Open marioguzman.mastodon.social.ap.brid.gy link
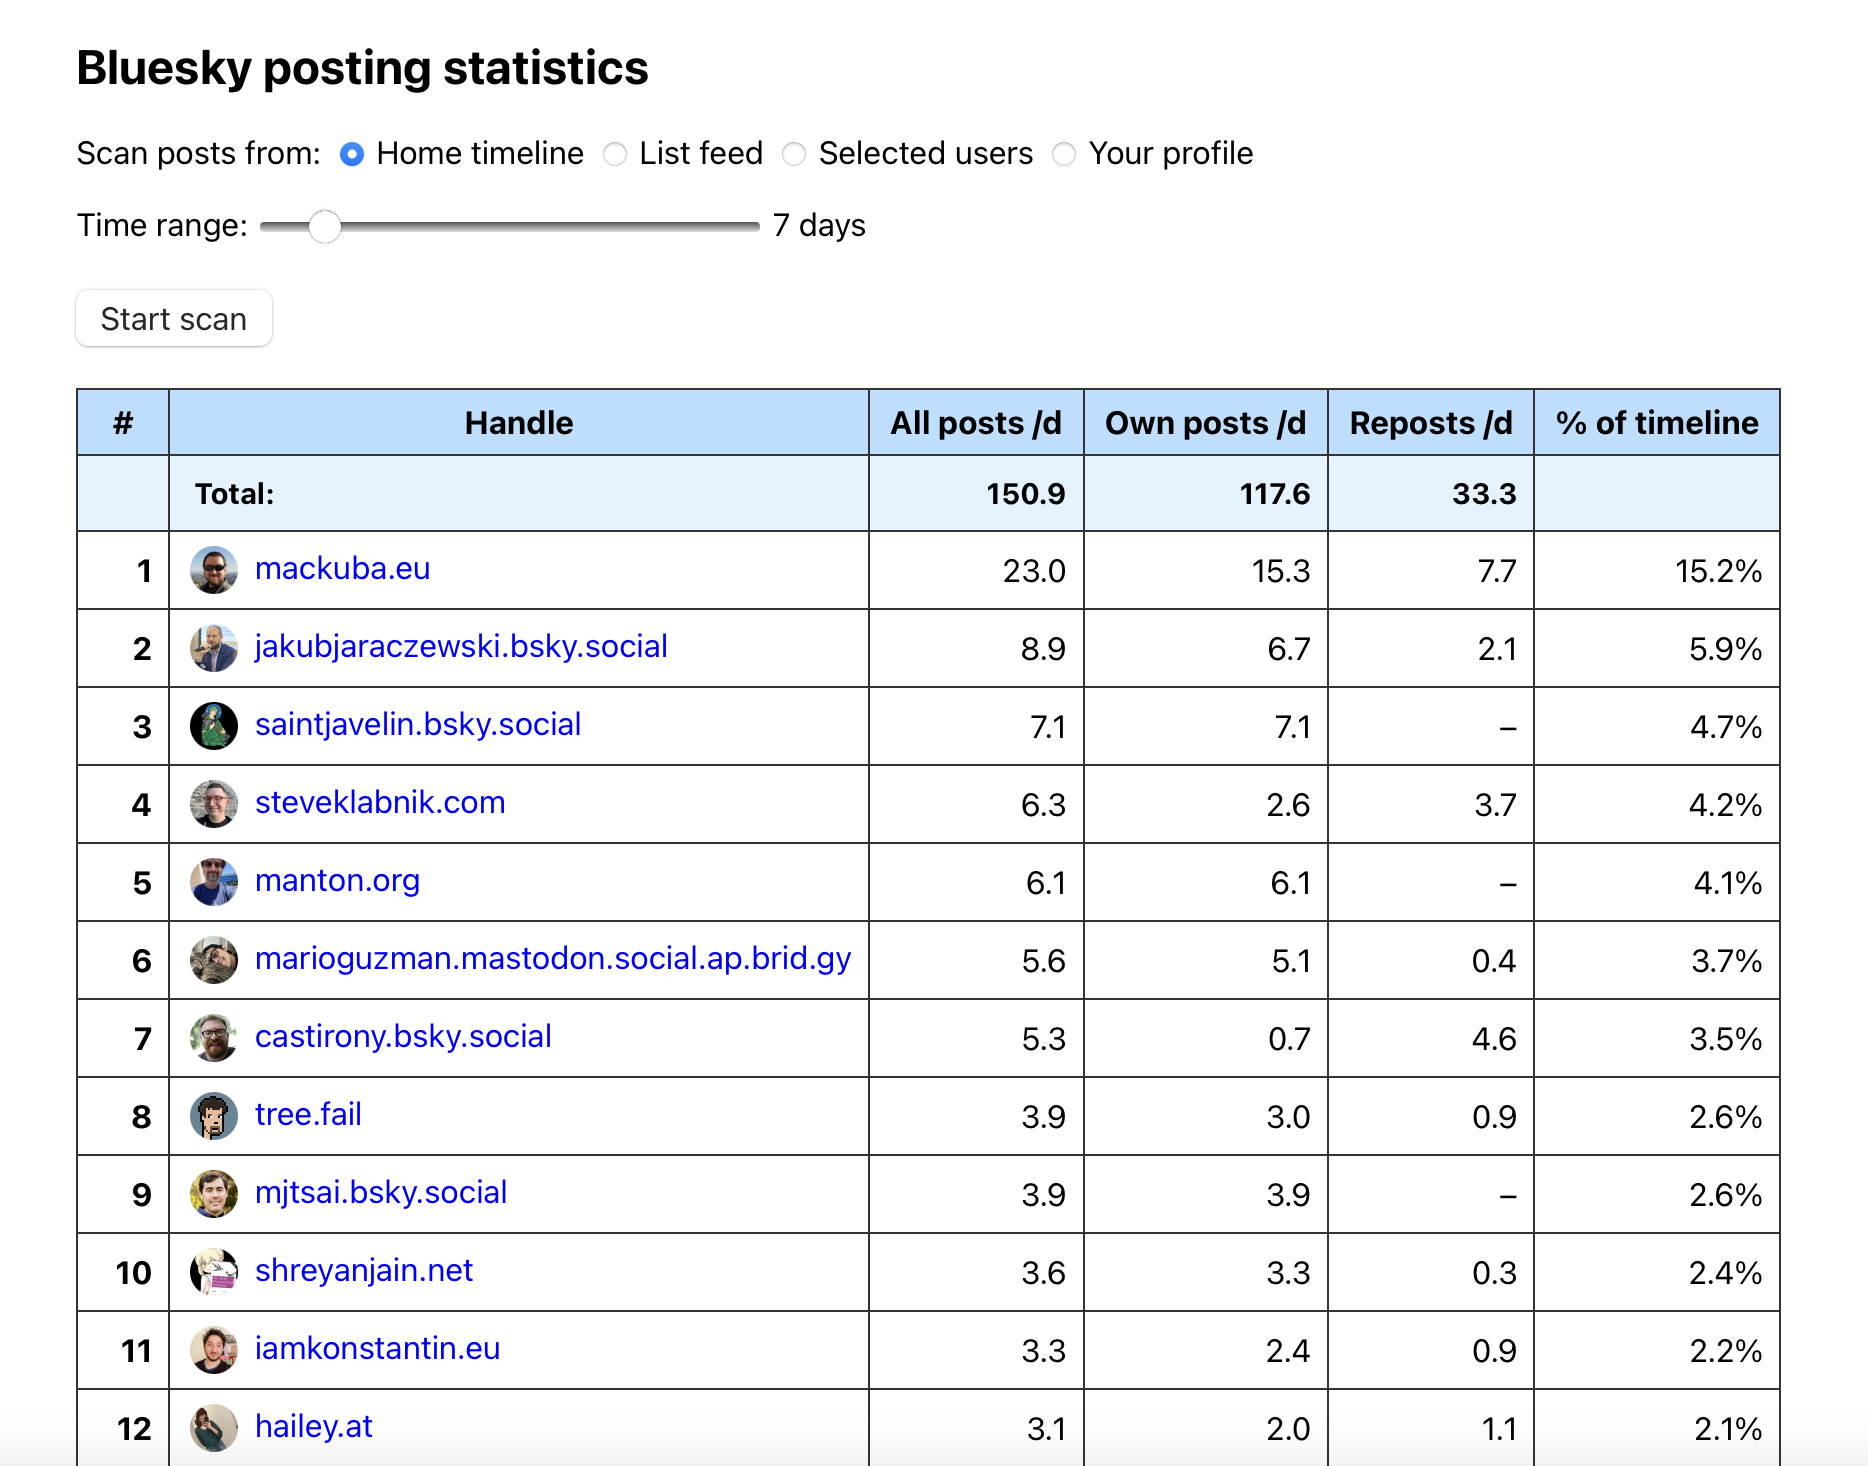This screenshot has width=1868, height=1466. 552,959
